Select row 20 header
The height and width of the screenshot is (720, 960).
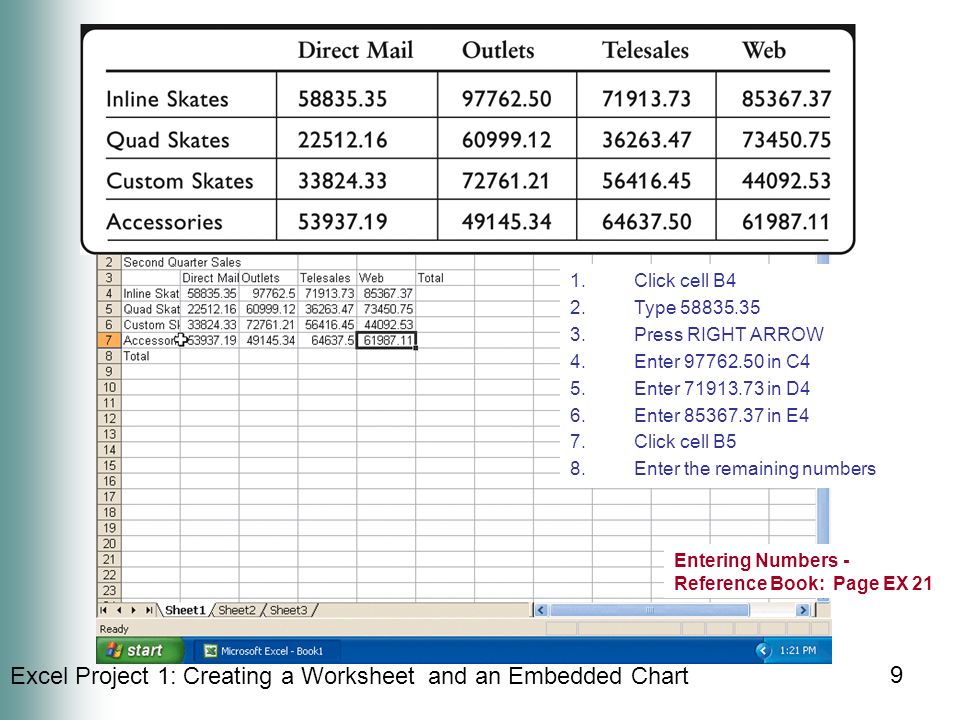click(109, 544)
